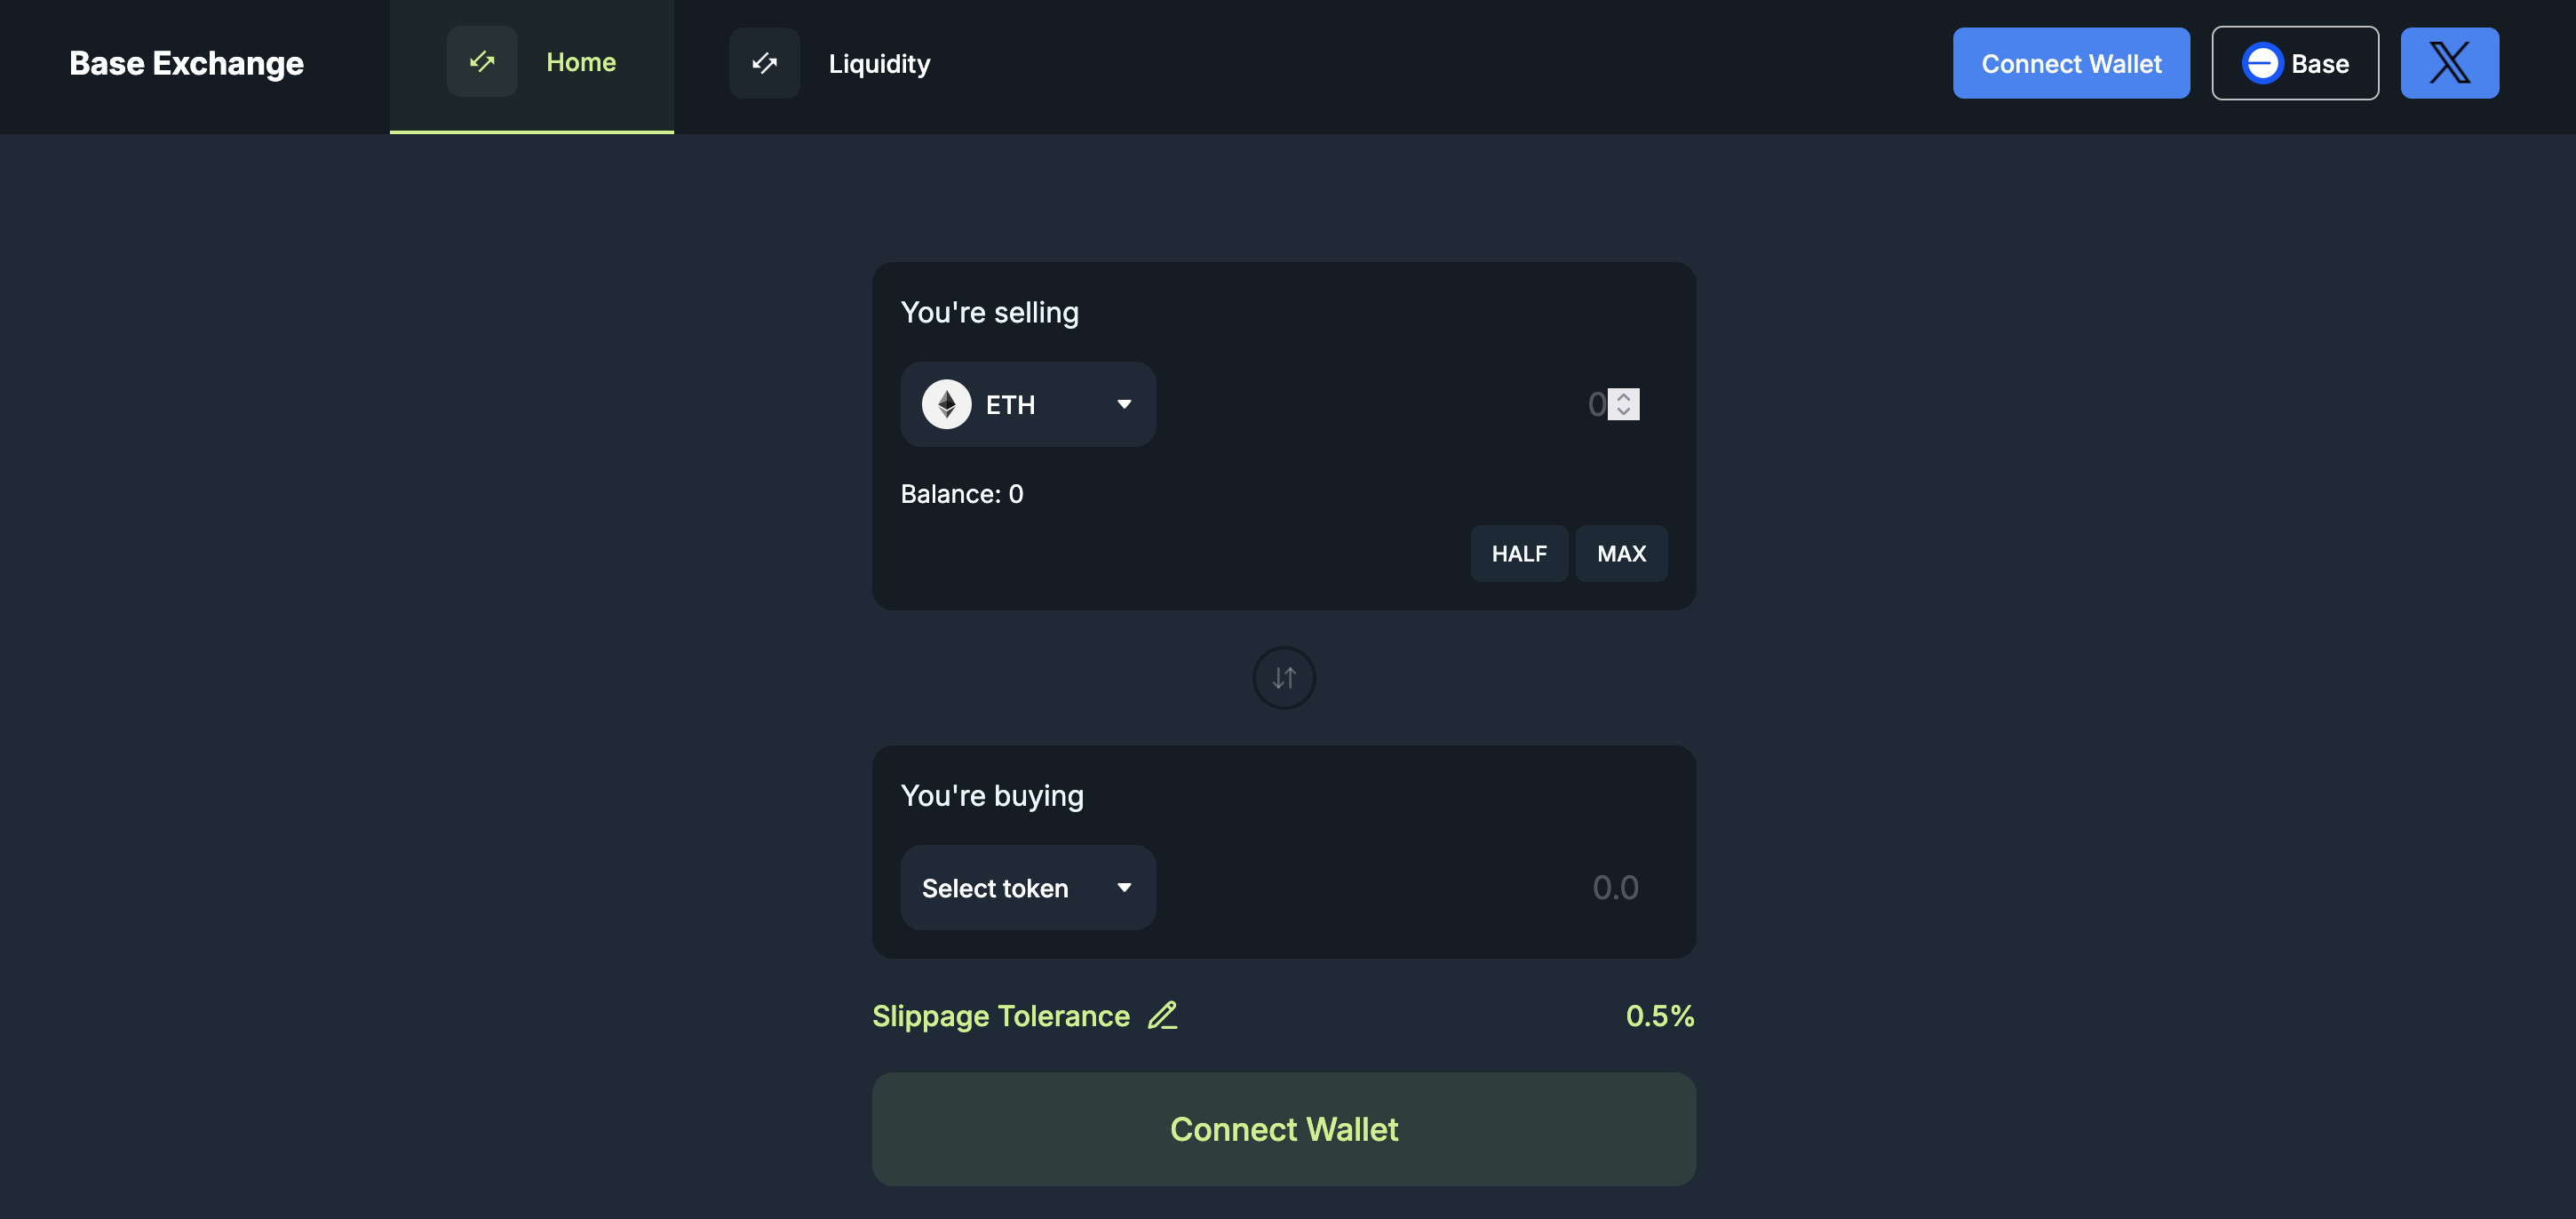Click the swap direction arrows icon
Viewport: 2576px width, 1219px height.
(1284, 678)
